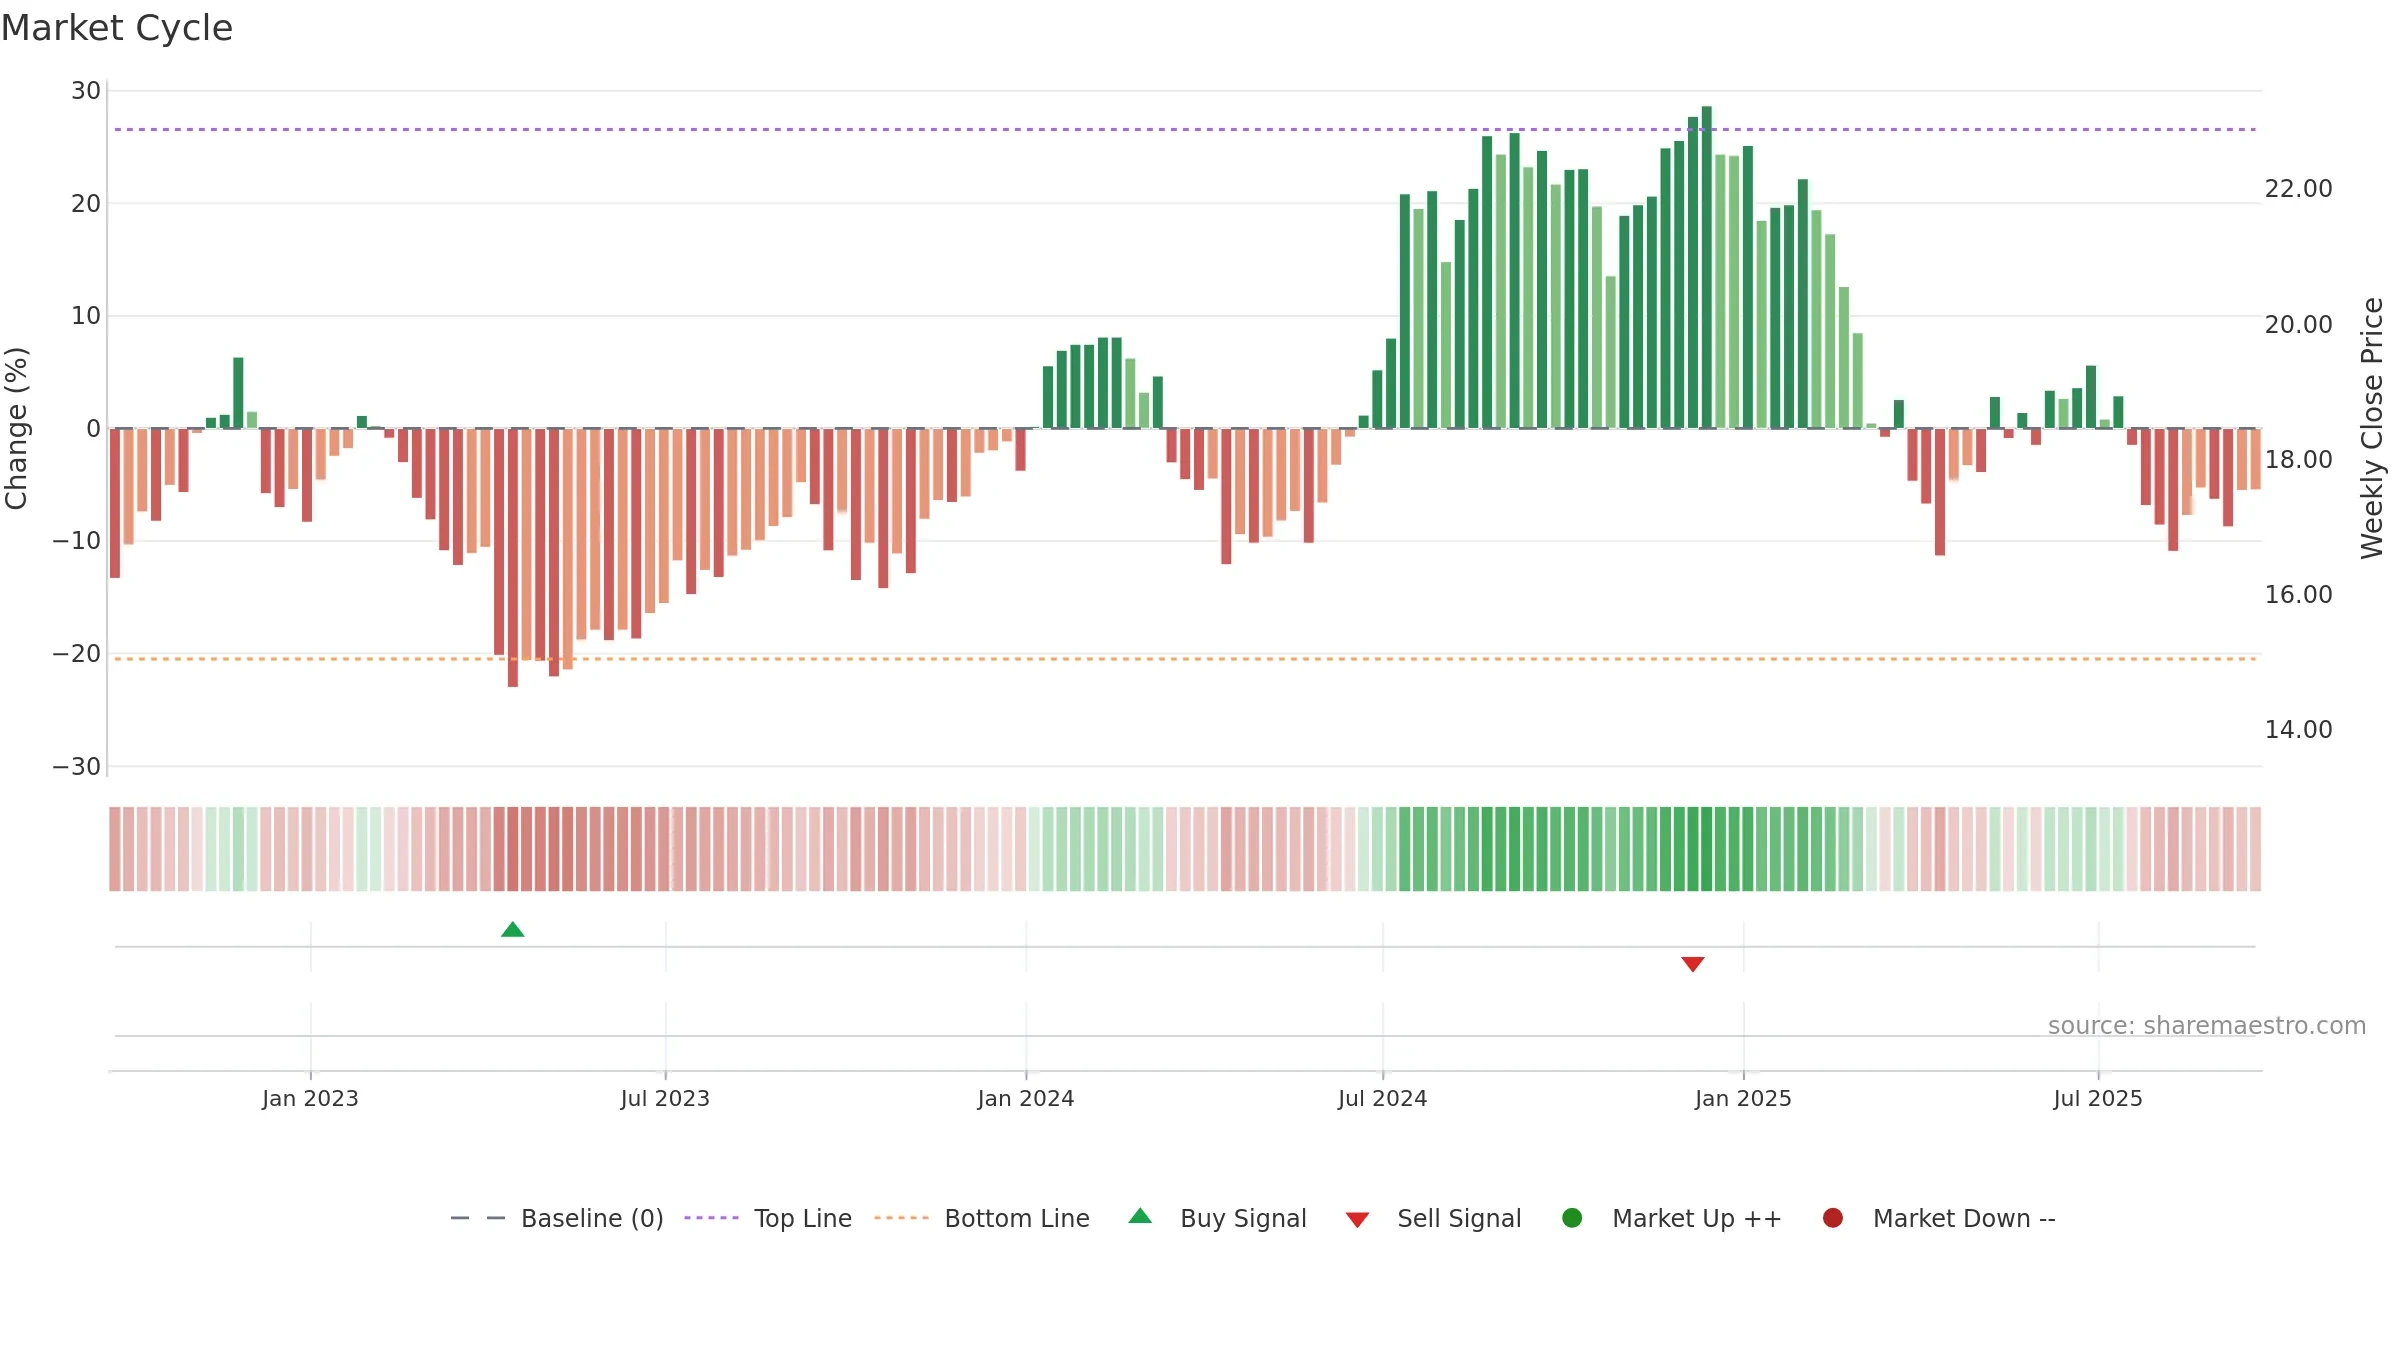2400x1350 pixels.
Task: Click the 20.00 price axis label
Action: (x=2298, y=325)
